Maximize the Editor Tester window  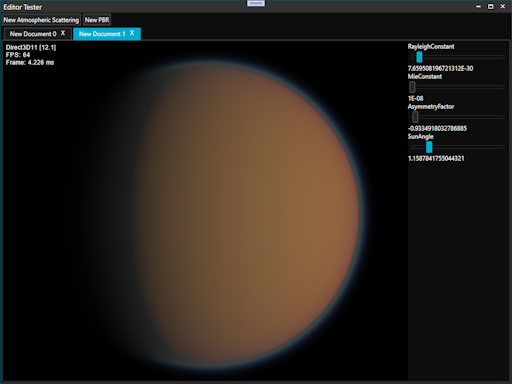[x=490, y=6]
